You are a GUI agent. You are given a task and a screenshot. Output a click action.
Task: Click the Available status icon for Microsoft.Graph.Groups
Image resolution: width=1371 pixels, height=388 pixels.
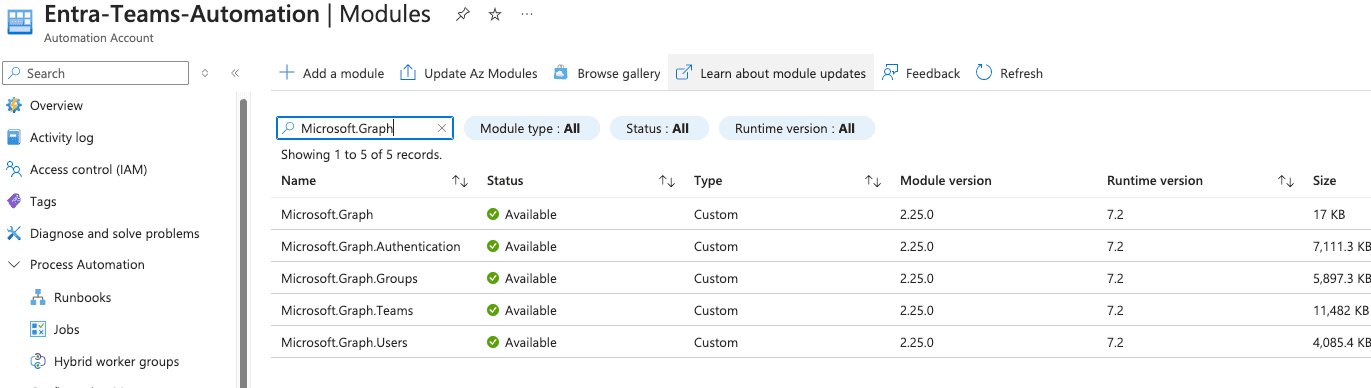(x=493, y=278)
